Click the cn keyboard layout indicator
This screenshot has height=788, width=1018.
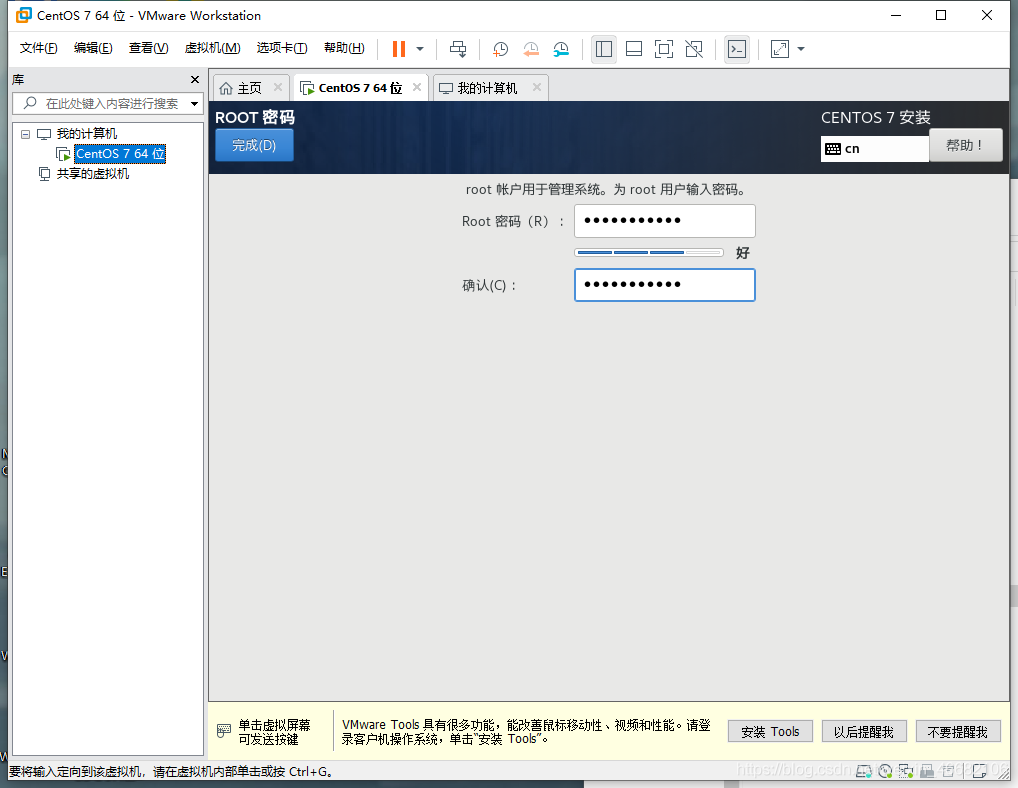click(x=875, y=149)
